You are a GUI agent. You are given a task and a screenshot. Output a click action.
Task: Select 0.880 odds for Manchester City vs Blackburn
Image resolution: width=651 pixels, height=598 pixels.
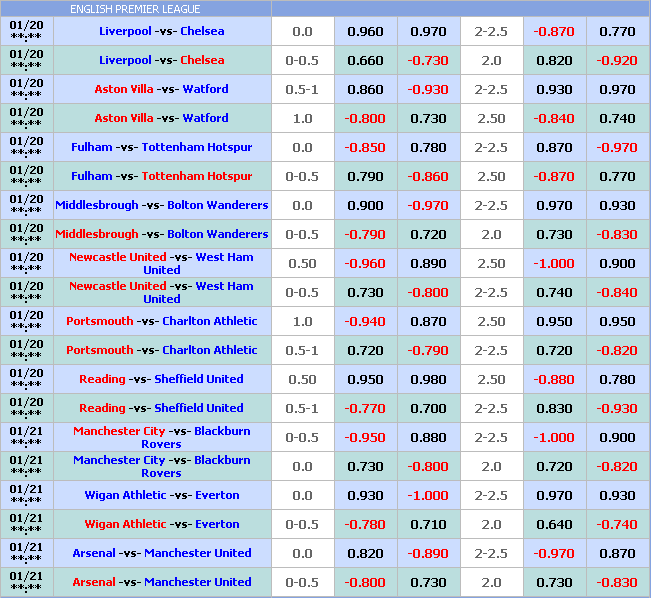pos(428,437)
